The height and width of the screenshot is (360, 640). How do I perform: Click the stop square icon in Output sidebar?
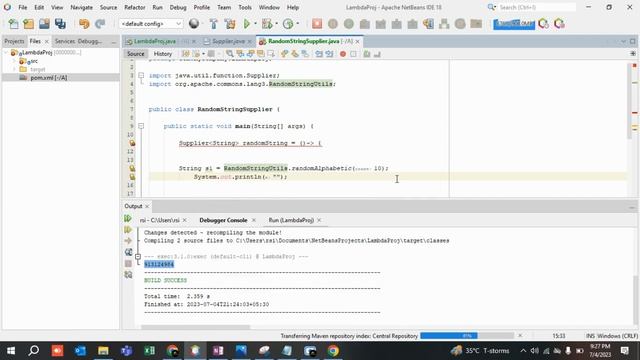coord(128,264)
